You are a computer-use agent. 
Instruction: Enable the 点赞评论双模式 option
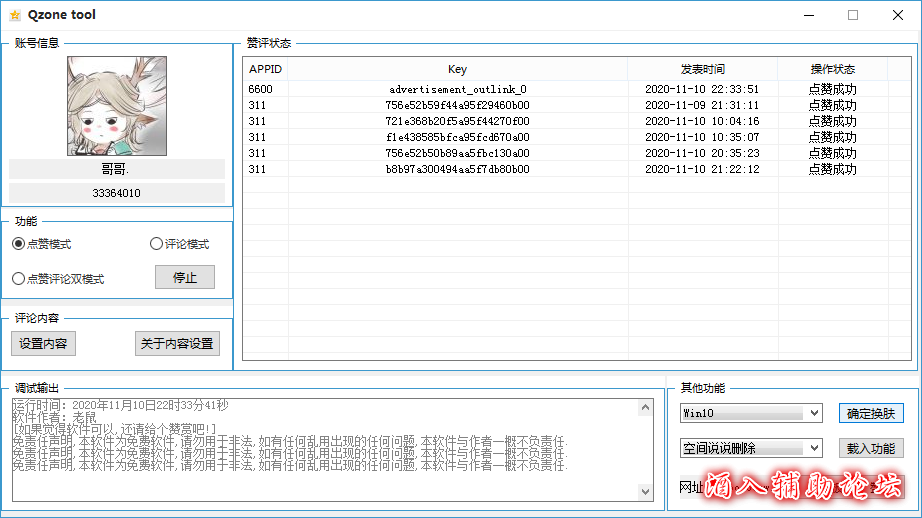point(19,279)
